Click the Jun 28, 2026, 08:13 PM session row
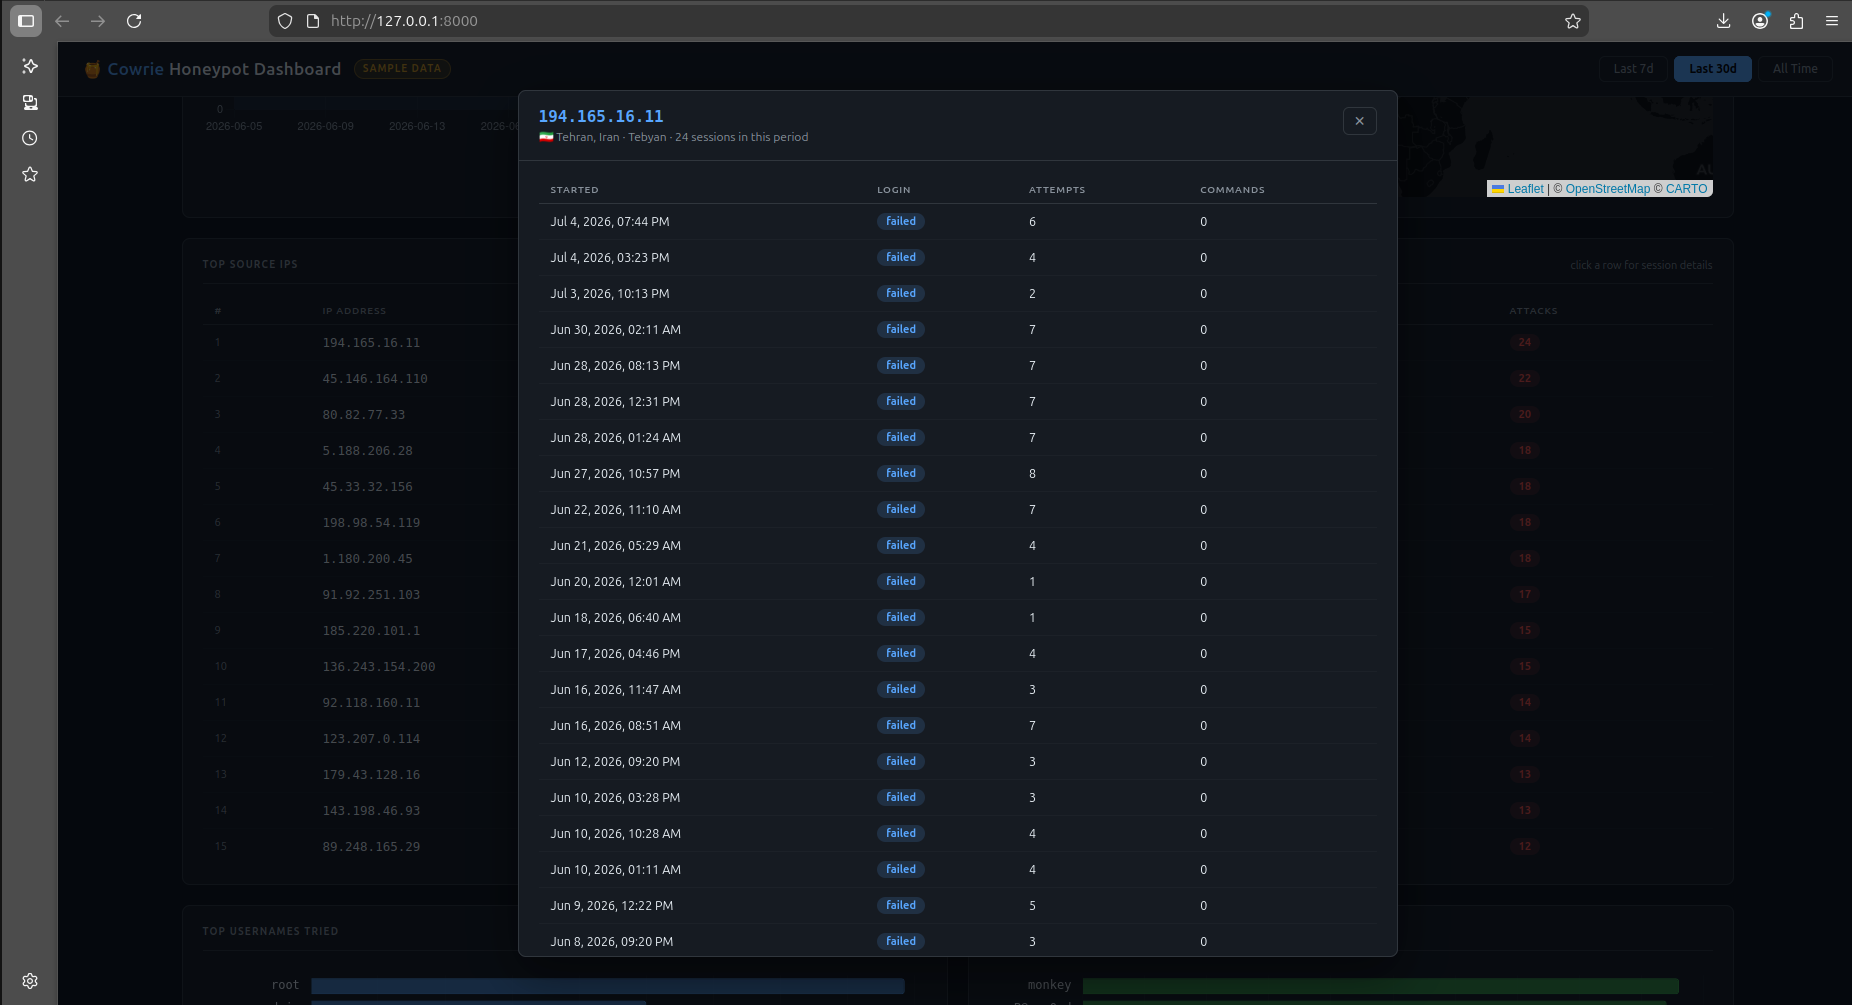The width and height of the screenshot is (1852, 1005). point(958,366)
